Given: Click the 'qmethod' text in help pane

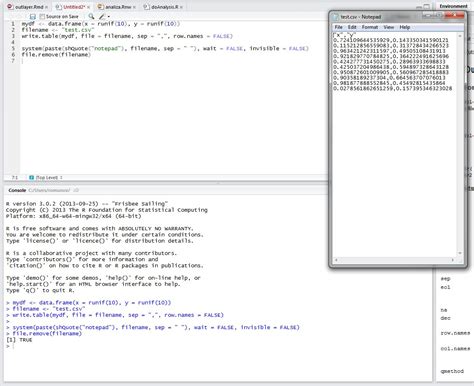Looking at the screenshot, I should [452, 371].
